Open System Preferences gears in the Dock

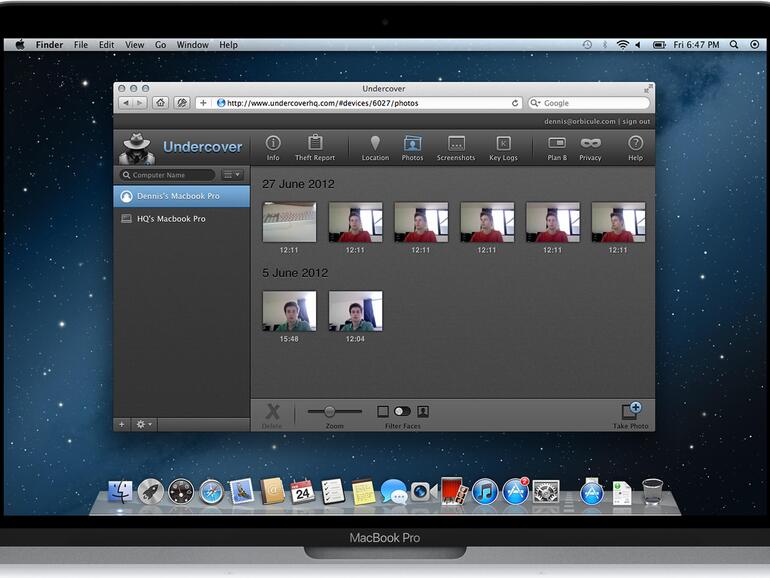click(x=546, y=492)
